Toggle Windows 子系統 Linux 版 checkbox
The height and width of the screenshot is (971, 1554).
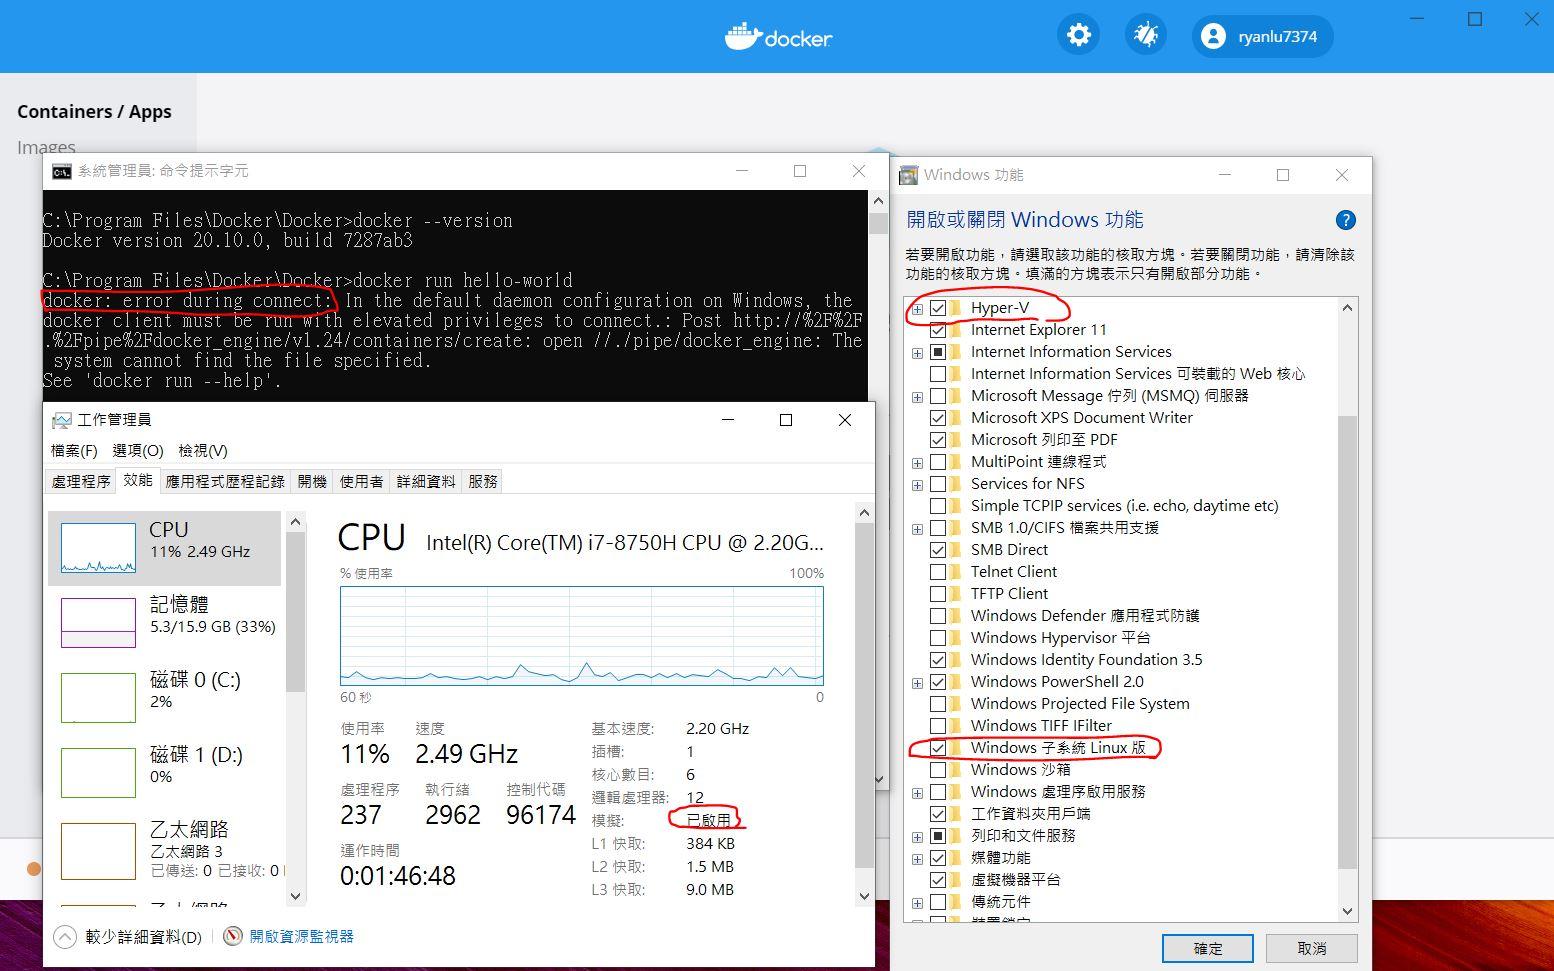point(938,748)
